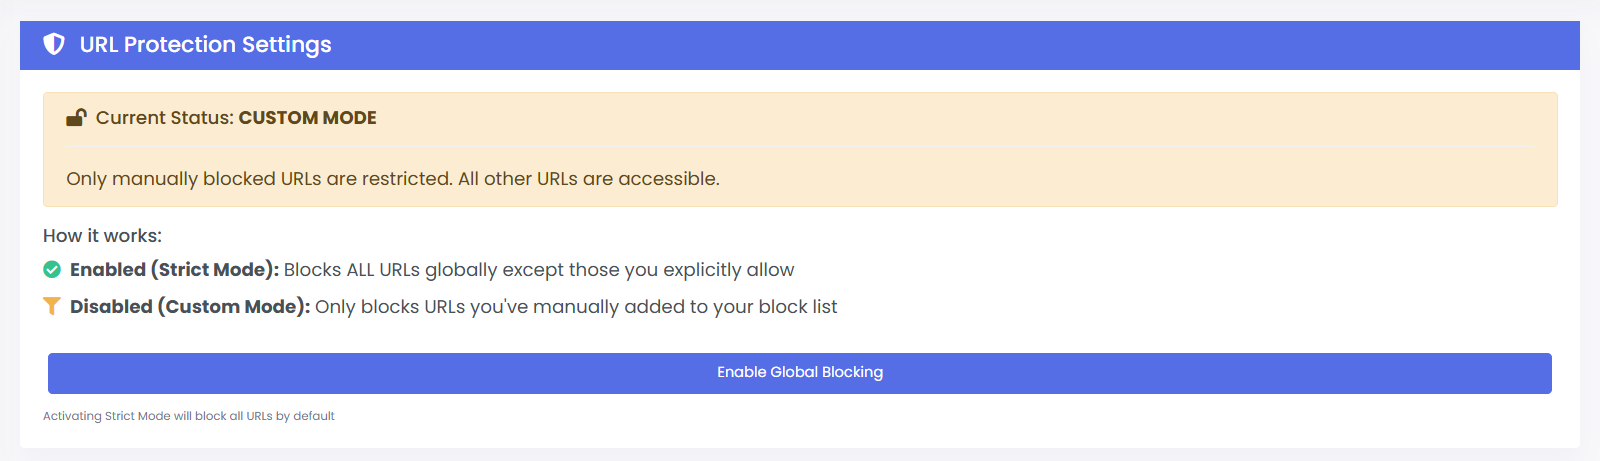Click white panel space right of the helper note

pyautogui.click(x=900, y=420)
